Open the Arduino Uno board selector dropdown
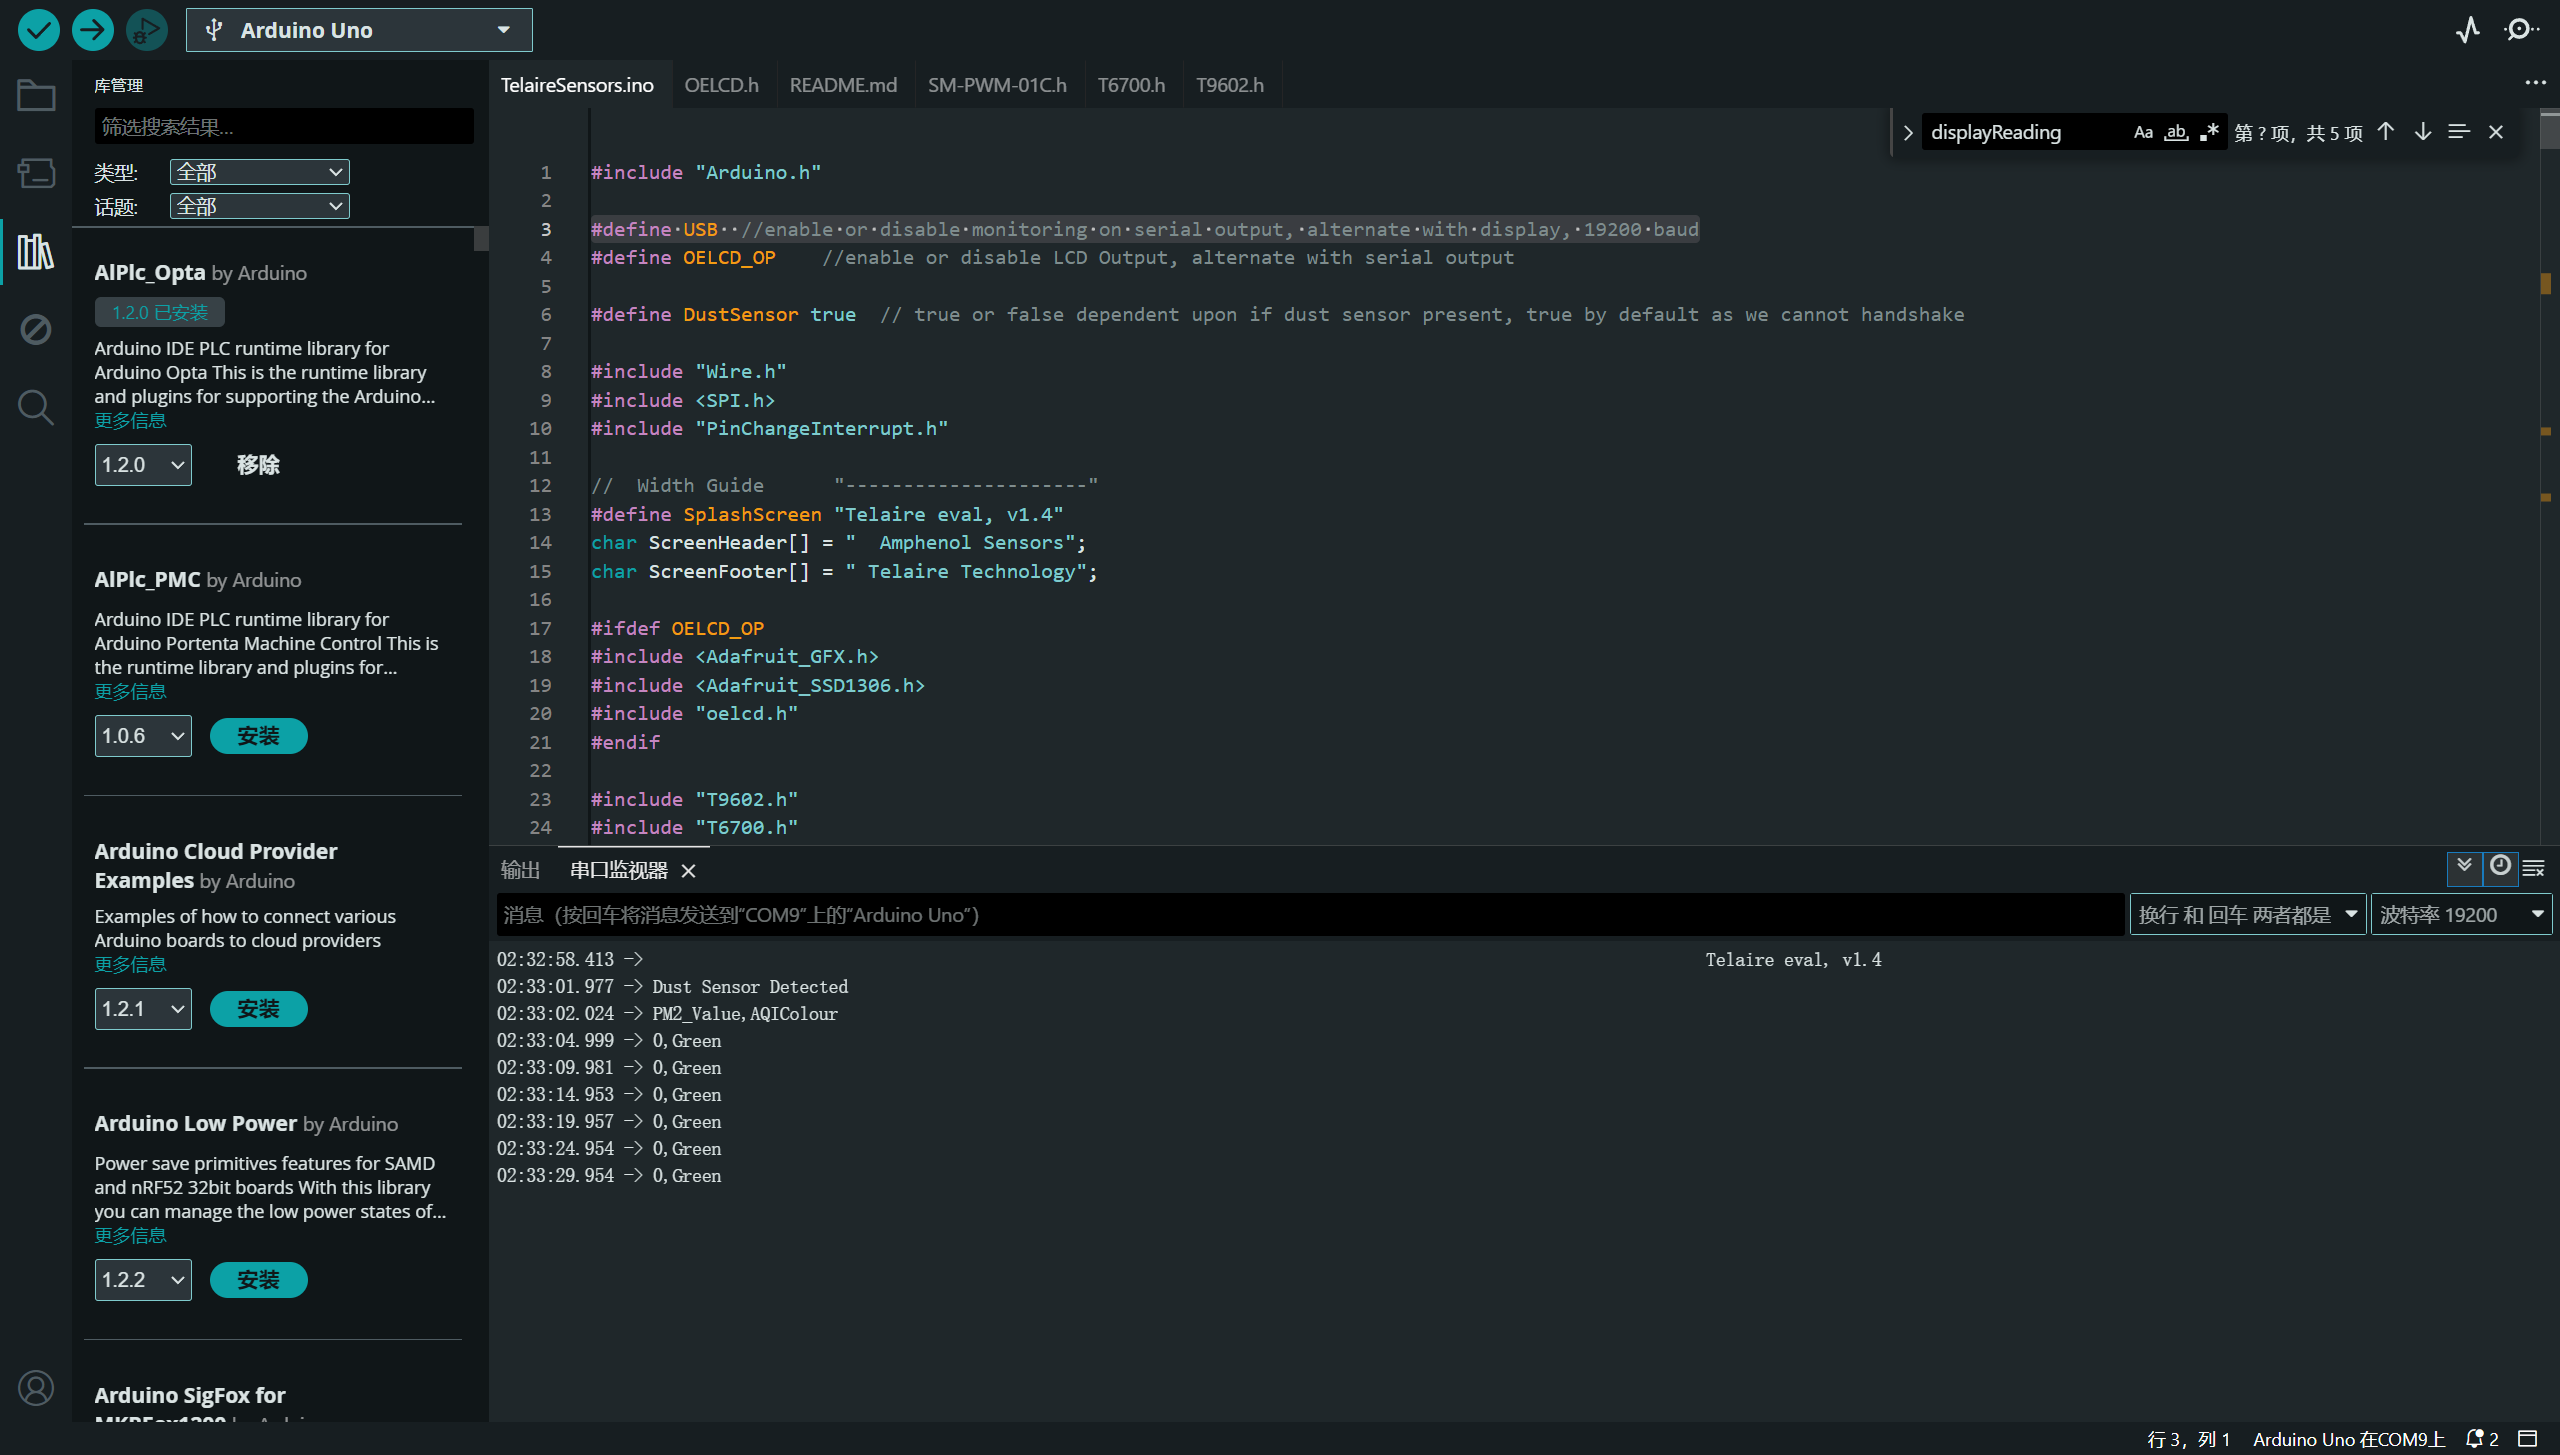Viewport: 2560px width, 1455px height. 359,30
